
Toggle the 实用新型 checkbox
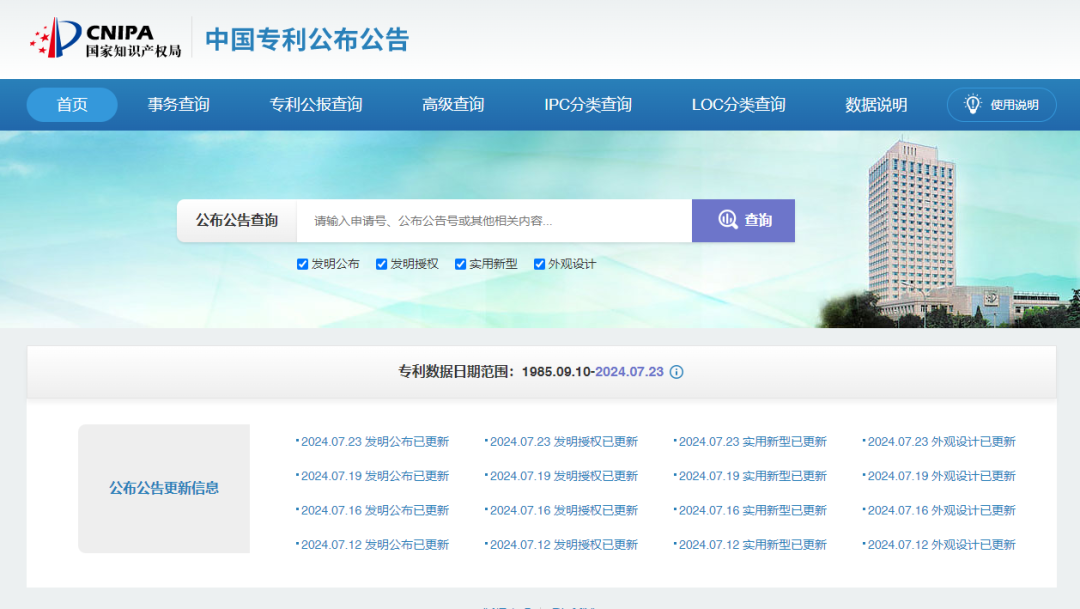click(x=461, y=264)
